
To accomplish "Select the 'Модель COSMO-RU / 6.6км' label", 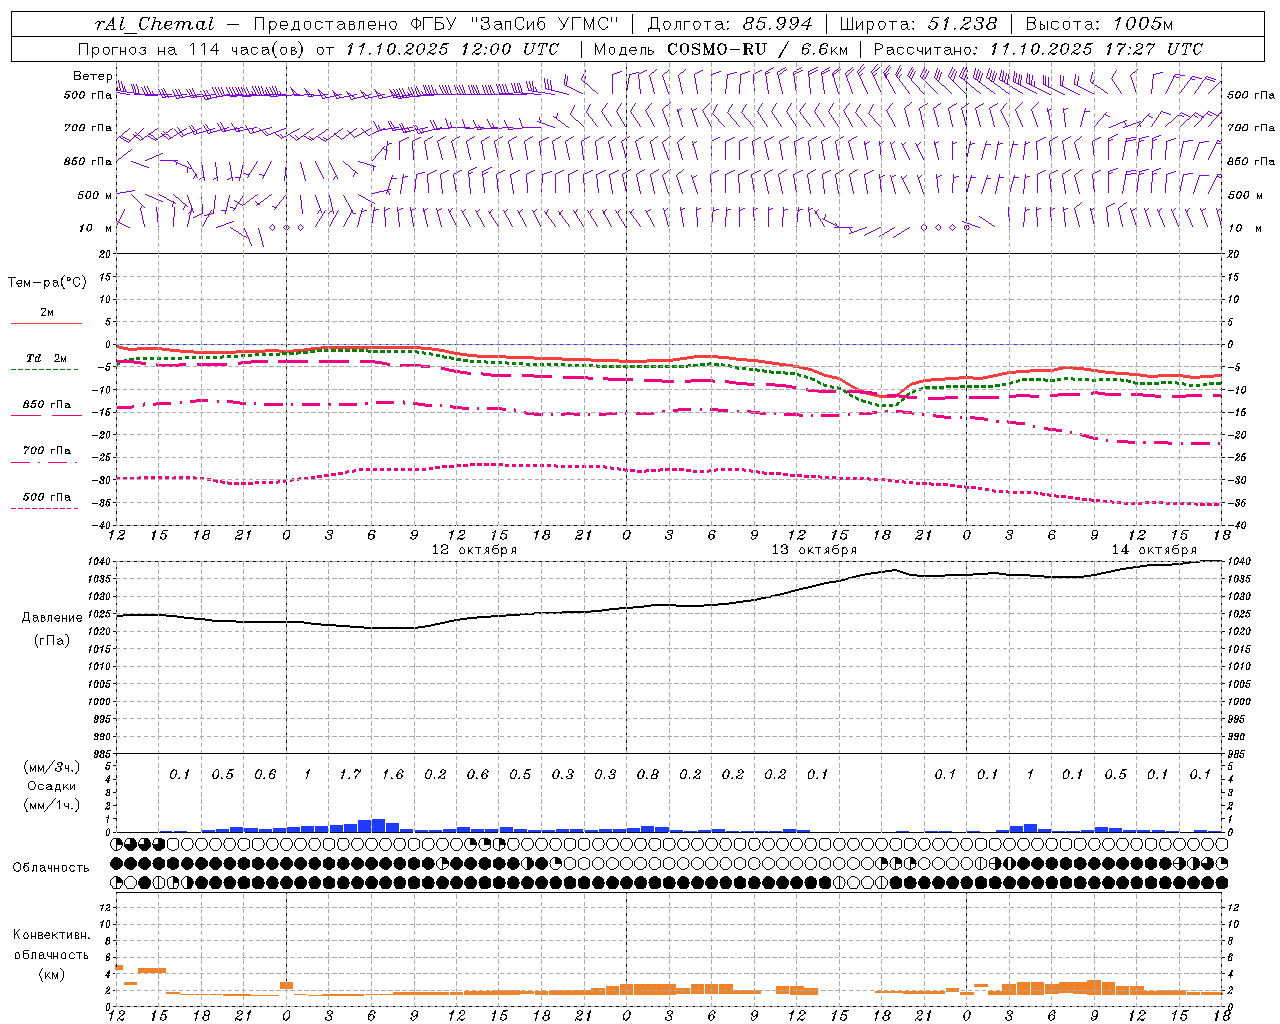I will tap(721, 49).
